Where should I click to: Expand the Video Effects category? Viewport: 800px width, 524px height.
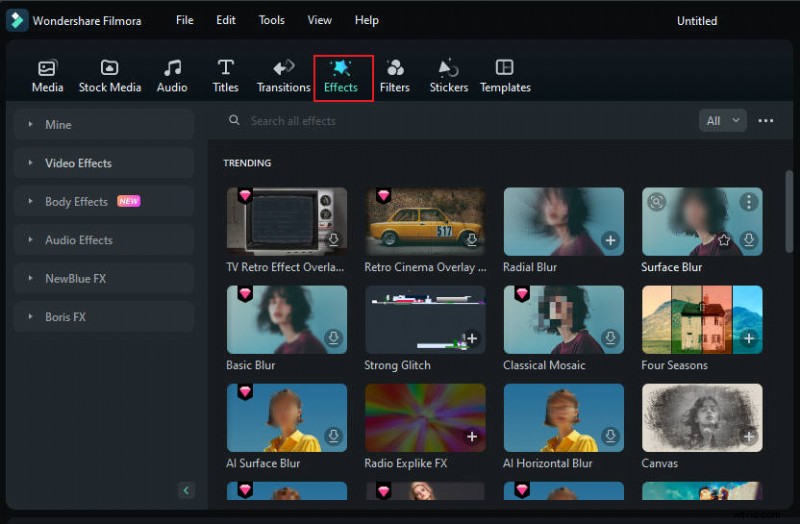78,163
